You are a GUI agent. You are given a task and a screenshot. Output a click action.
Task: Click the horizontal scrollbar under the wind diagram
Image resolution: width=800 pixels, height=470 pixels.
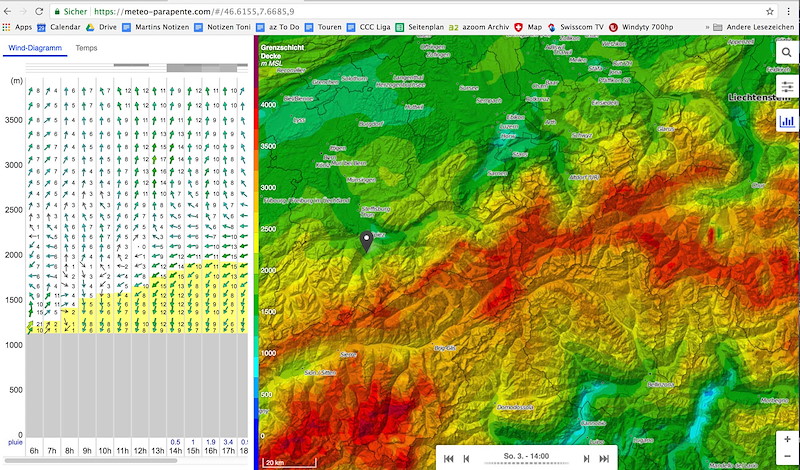coord(90,461)
